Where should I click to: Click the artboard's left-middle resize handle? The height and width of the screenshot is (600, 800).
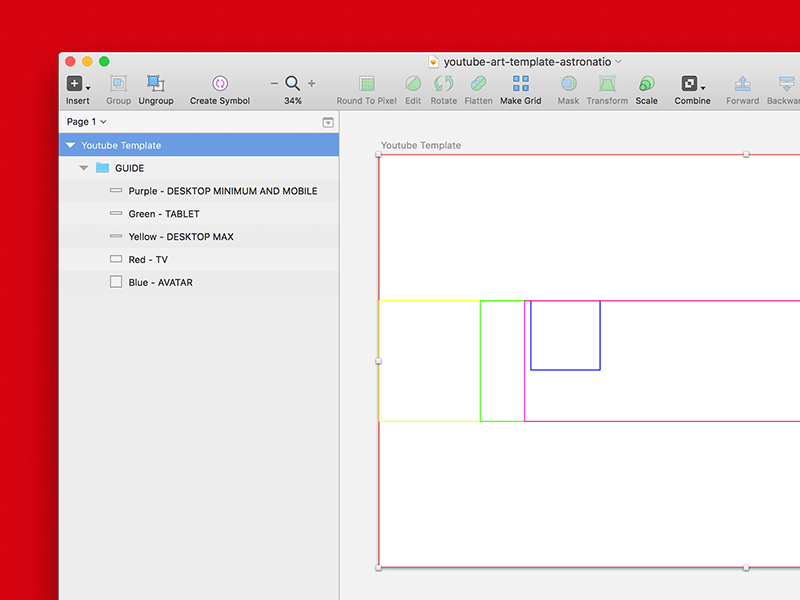point(379,361)
